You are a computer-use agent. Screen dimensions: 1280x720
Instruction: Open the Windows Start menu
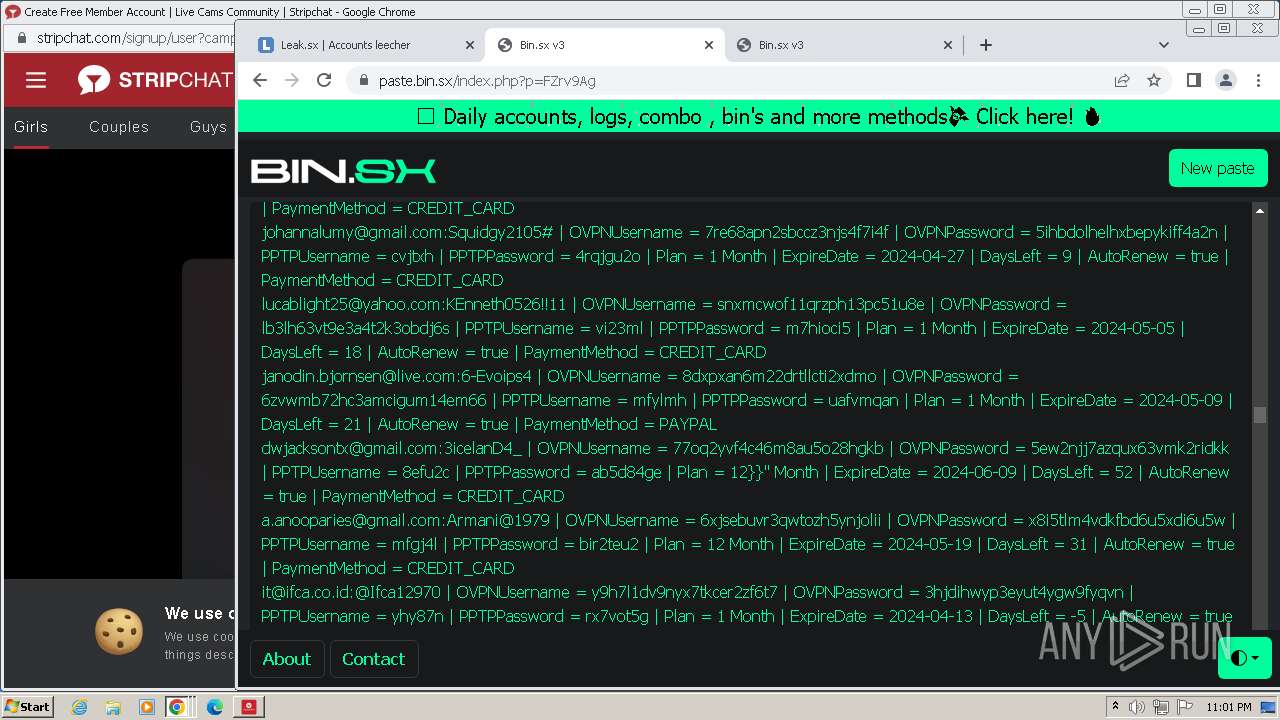tap(27, 706)
